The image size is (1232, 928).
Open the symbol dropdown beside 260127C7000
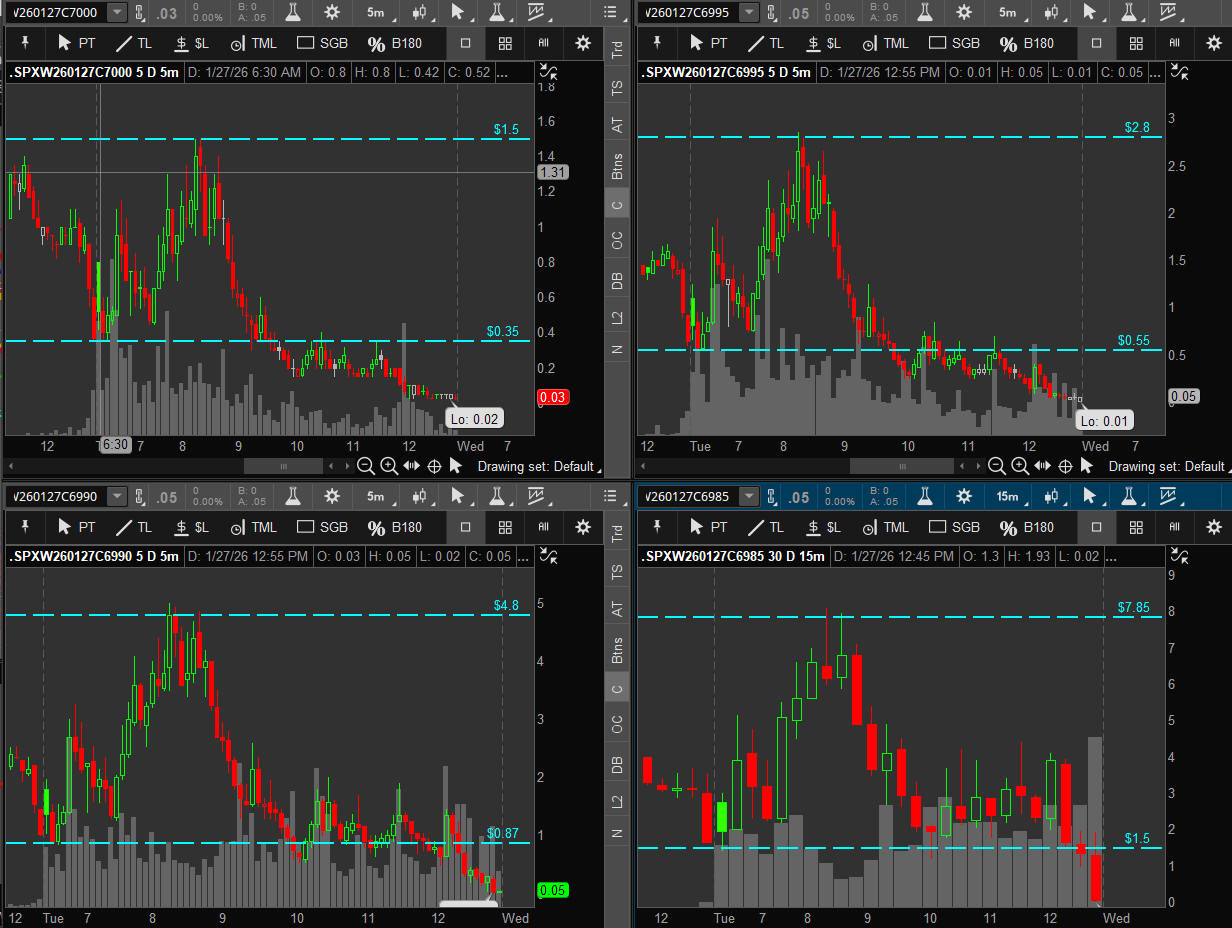pyautogui.click(x=117, y=13)
